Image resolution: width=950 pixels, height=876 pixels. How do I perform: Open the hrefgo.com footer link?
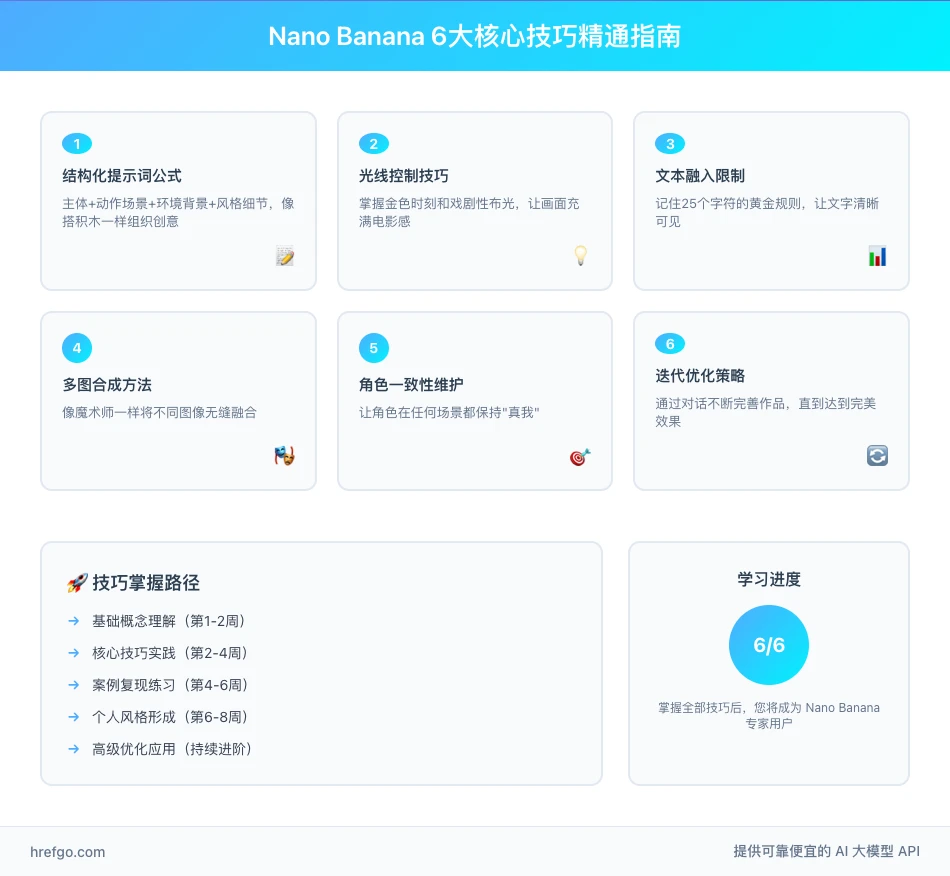click(x=68, y=852)
